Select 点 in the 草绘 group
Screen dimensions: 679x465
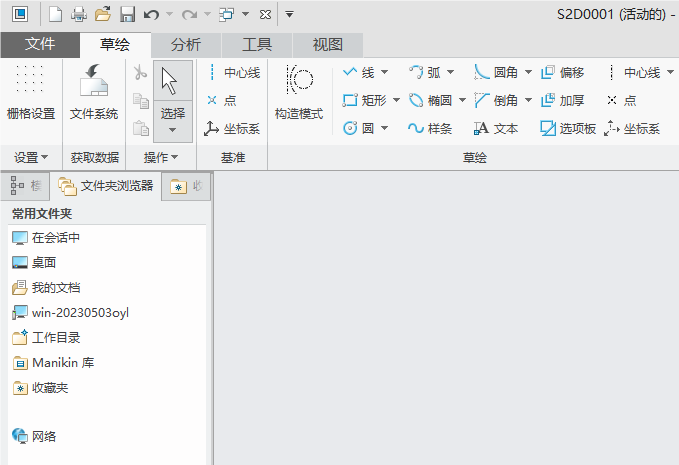pos(621,100)
